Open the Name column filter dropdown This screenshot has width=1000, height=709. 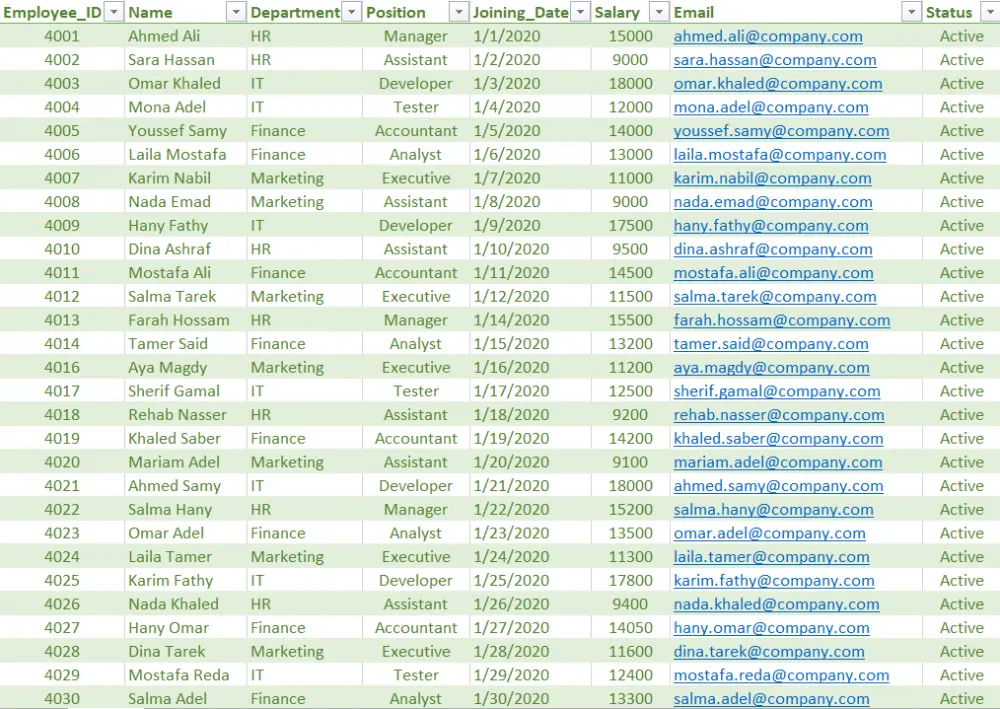(234, 12)
